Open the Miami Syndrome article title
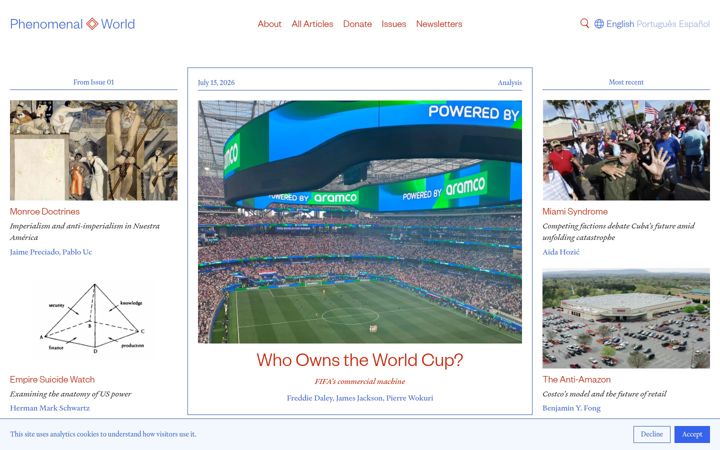Viewport: 720px width, 450px height. click(575, 212)
